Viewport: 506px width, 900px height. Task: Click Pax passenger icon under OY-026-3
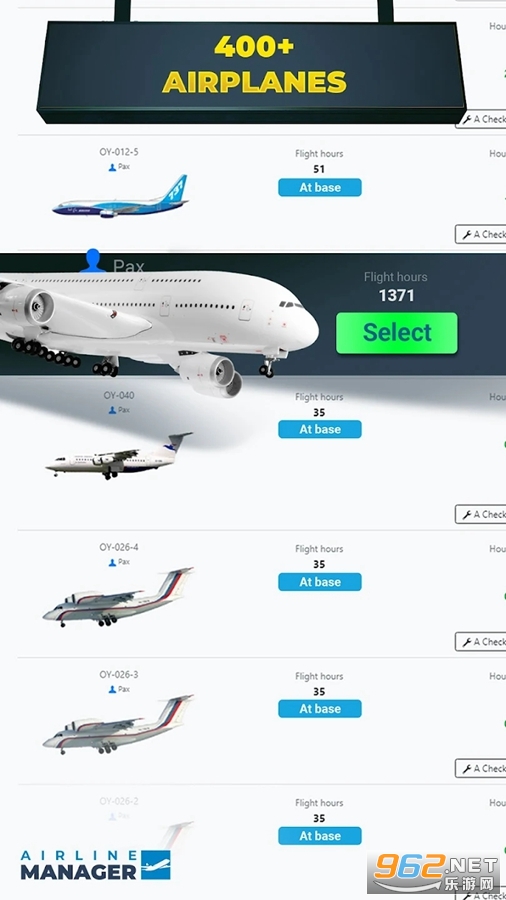point(112,689)
